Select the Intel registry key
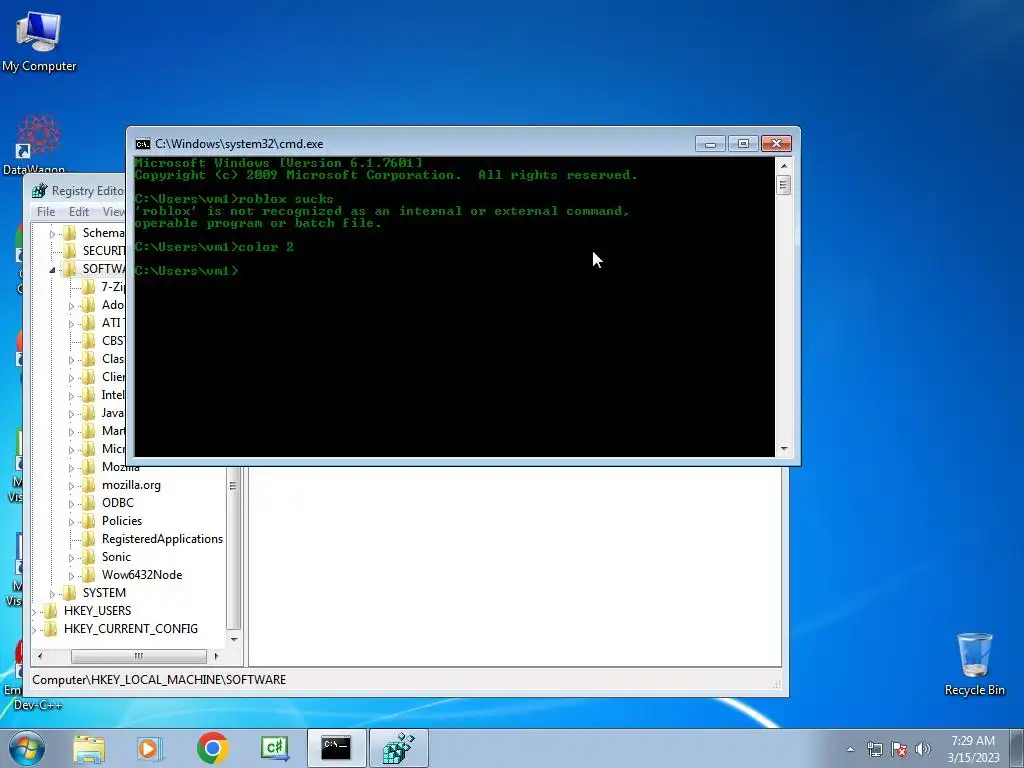Screen dimensions: 1024x768 112,395
